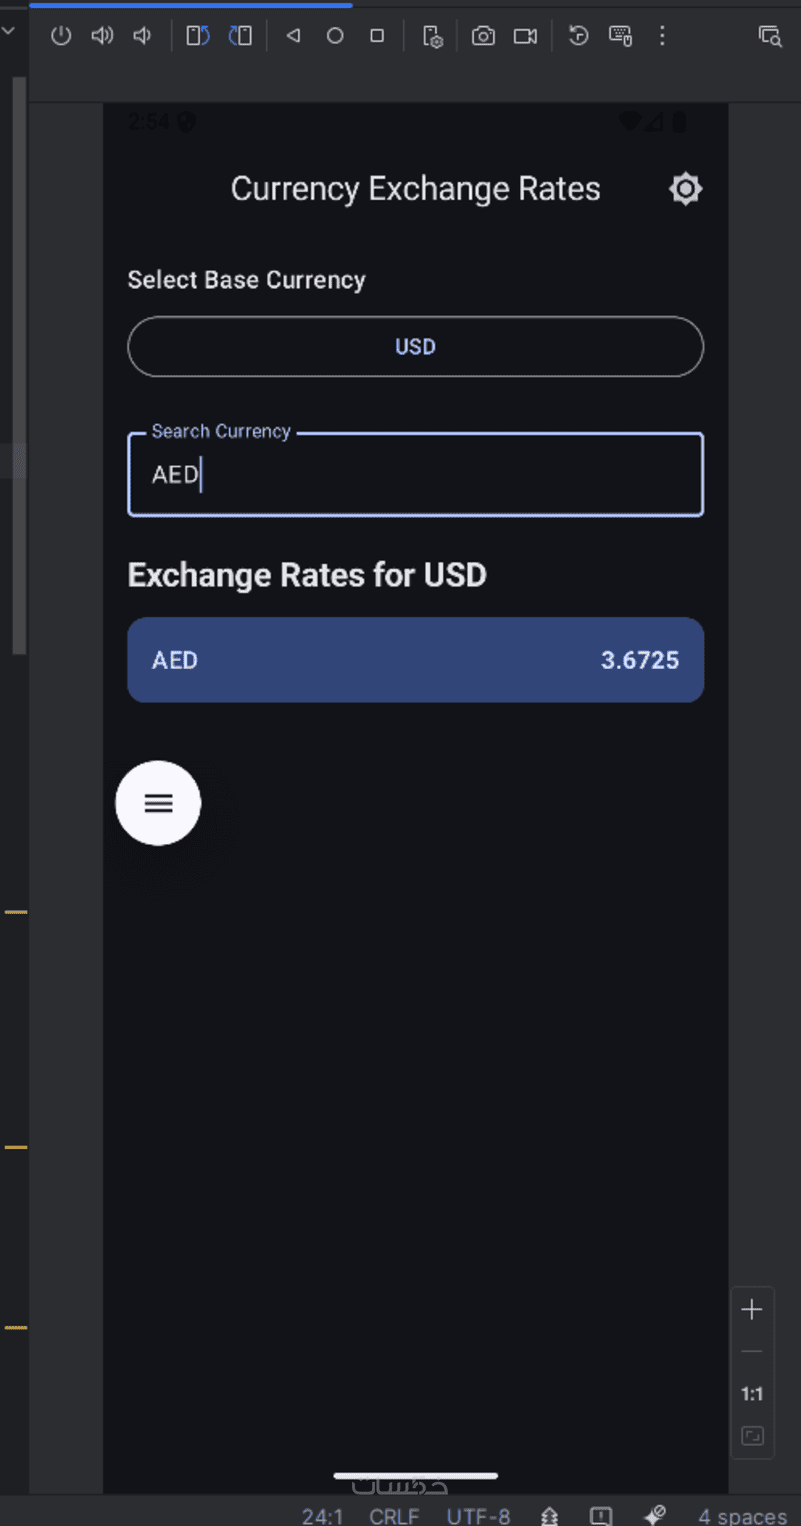Reset emulator zoom to 1:1
Screen dimensions: 801x1526
(x=752, y=1394)
